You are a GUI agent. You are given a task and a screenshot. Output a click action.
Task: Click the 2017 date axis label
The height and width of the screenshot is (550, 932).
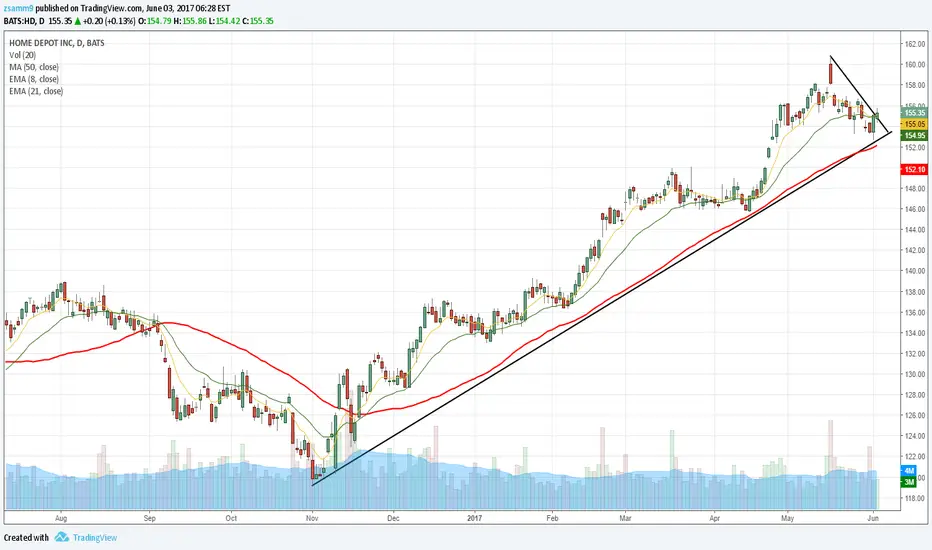(474, 518)
